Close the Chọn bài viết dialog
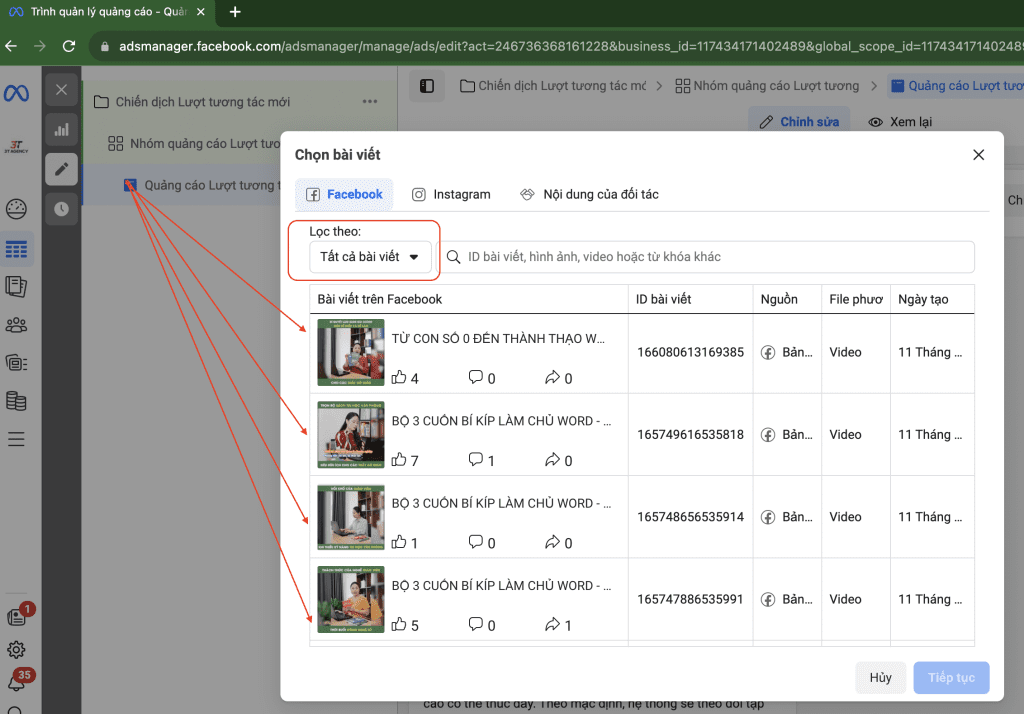This screenshot has width=1024, height=714. [x=978, y=155]
